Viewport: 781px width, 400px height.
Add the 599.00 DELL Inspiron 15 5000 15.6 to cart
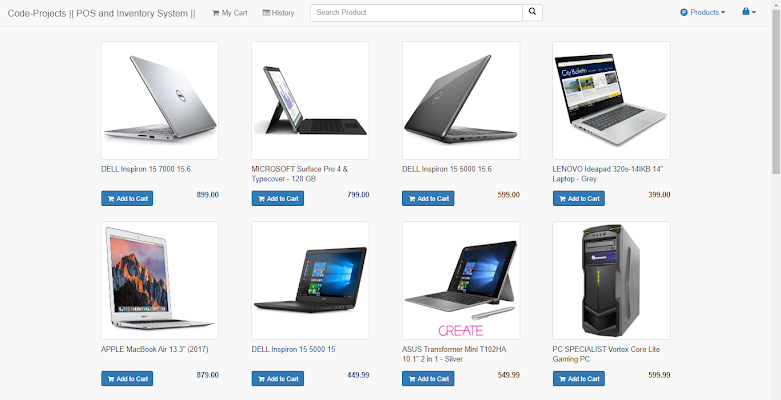(x=428, y=198)
